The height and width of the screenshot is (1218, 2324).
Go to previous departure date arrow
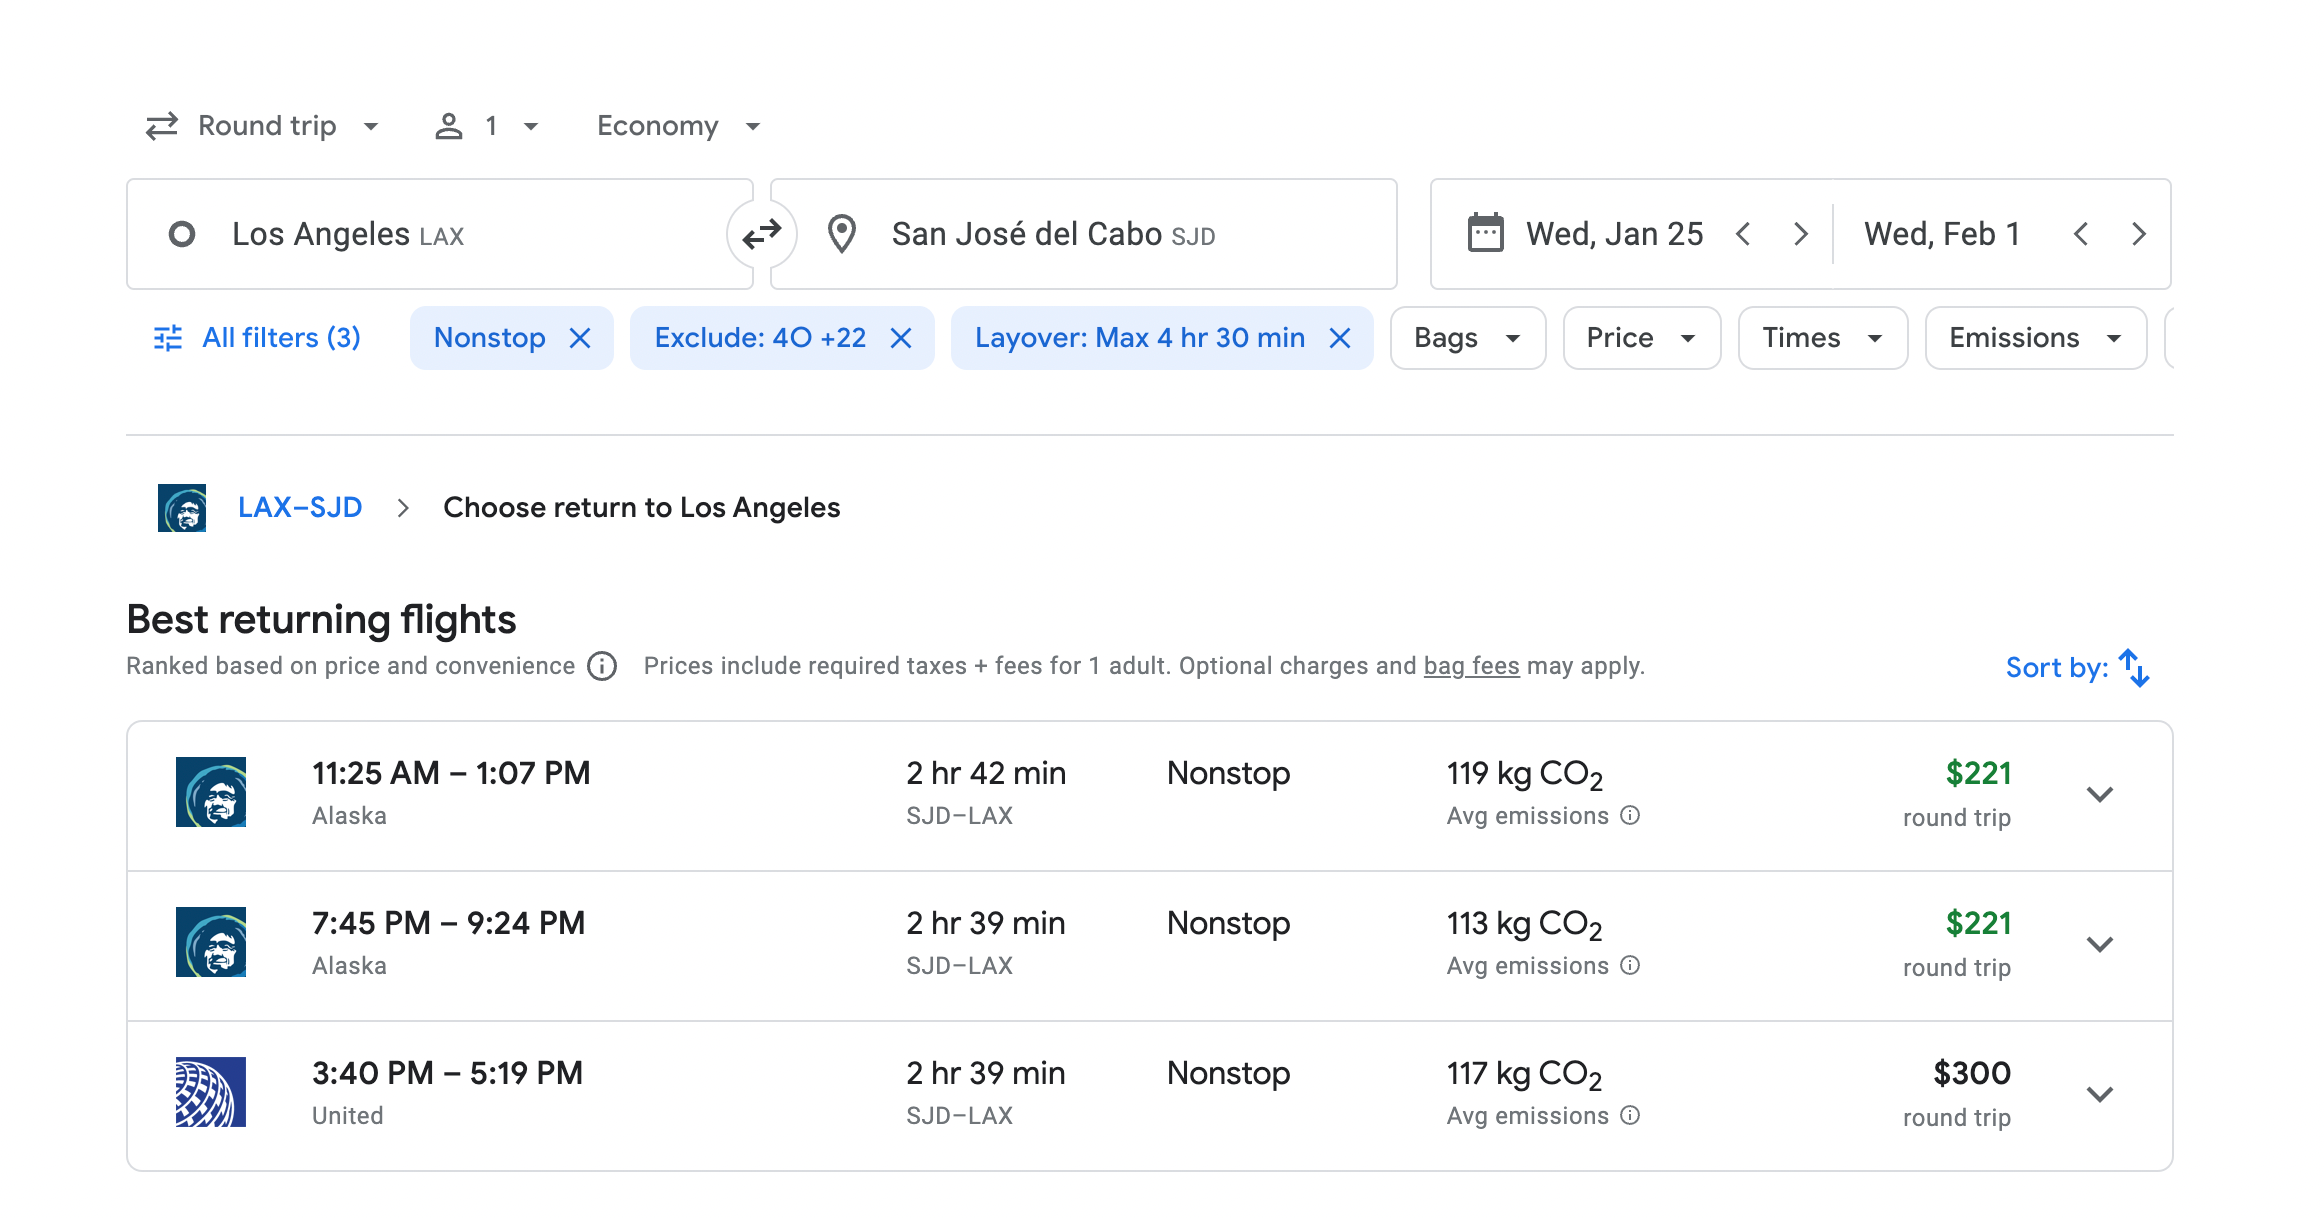1743,234
